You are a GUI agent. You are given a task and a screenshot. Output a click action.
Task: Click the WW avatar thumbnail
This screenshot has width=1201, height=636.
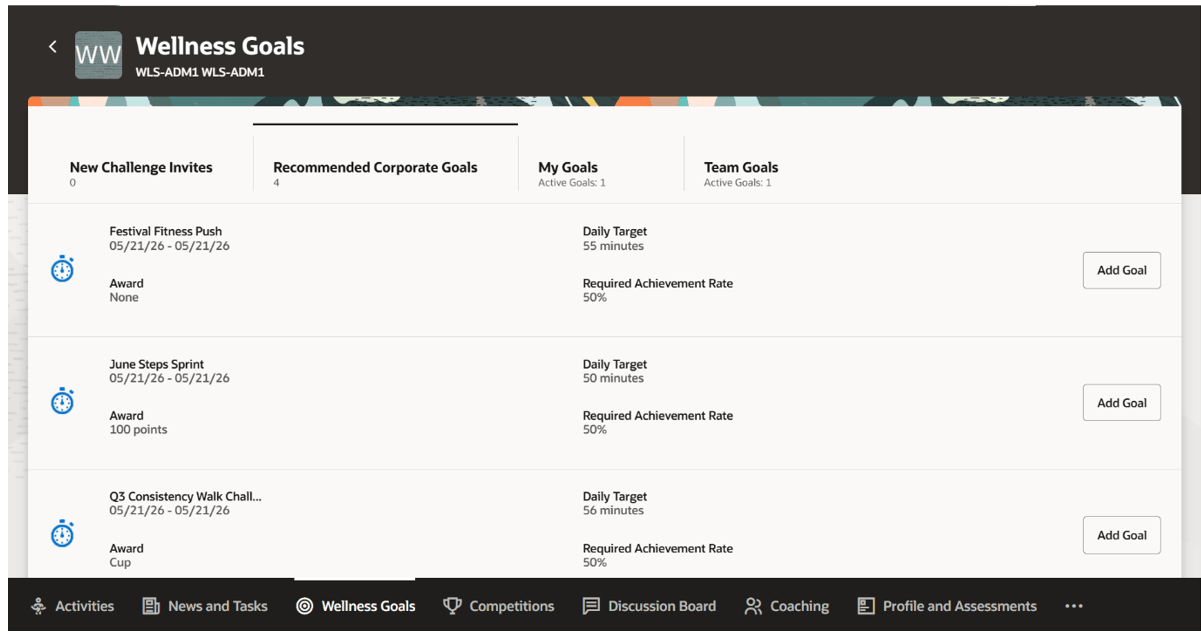click(x=98, y=55)
